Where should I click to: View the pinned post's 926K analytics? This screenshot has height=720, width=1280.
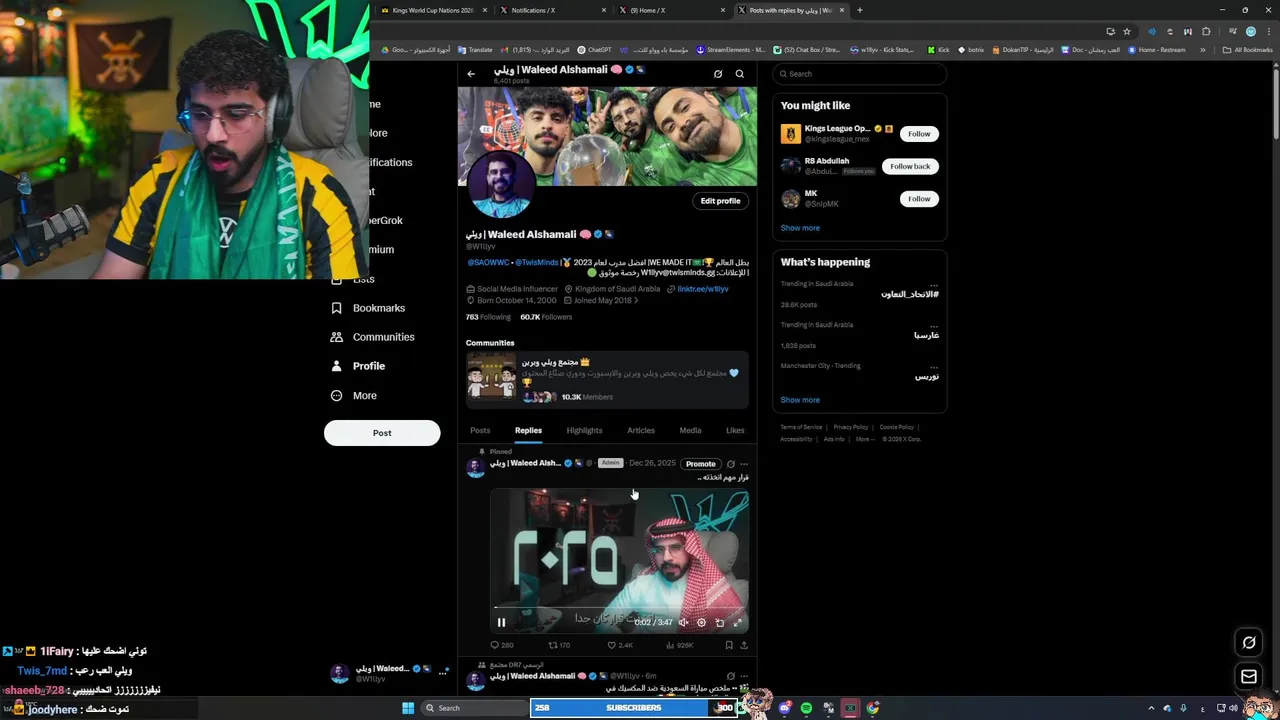tap(679, 645)
